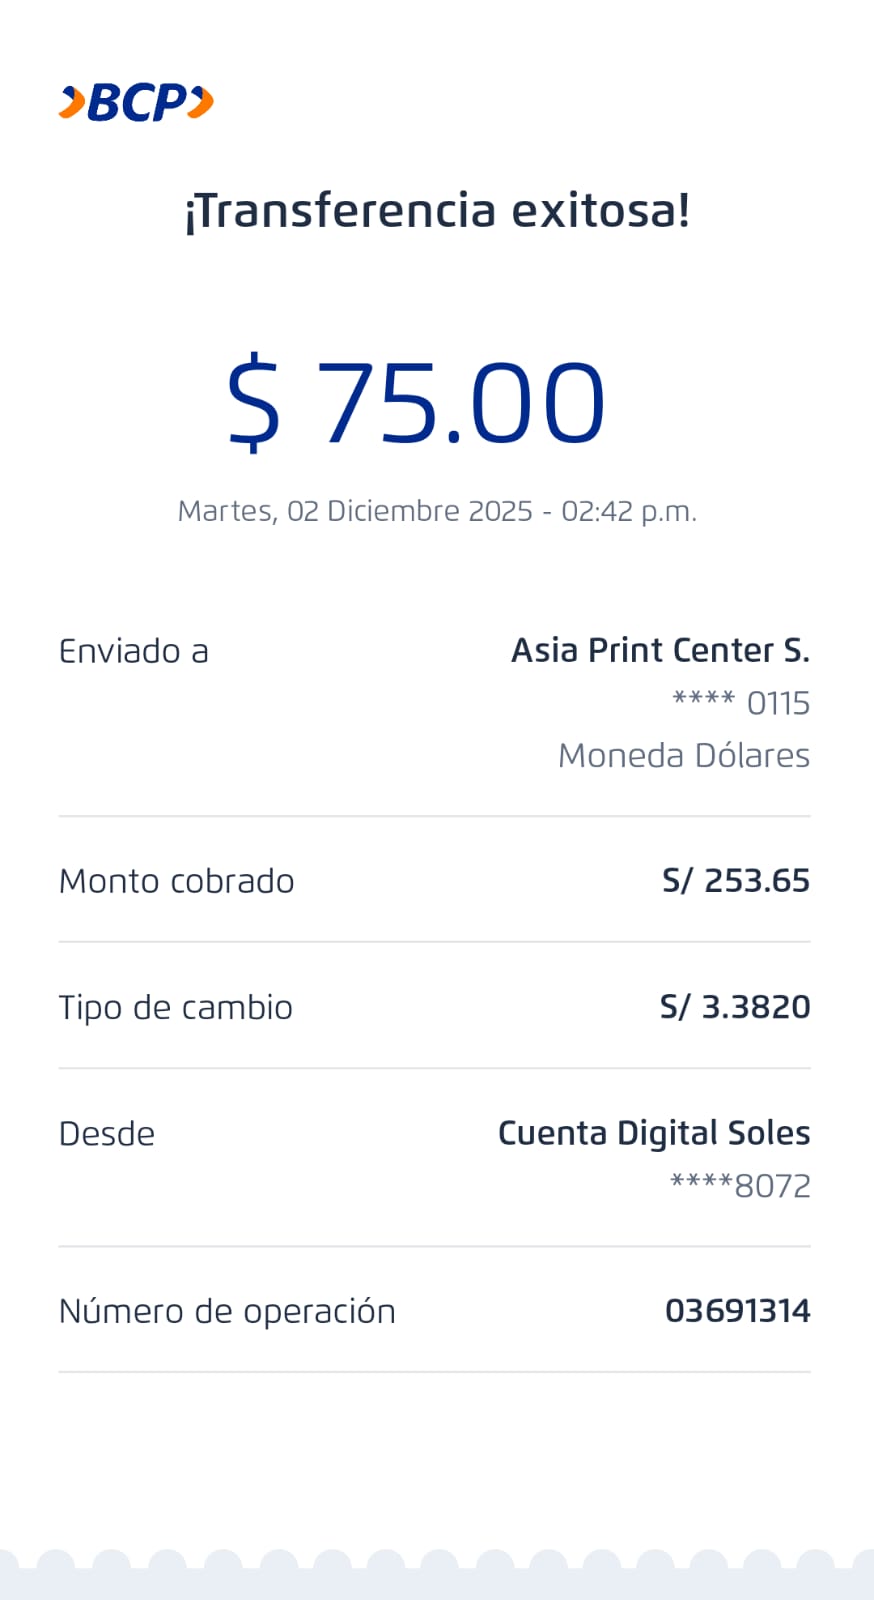This screenshot has width=874, height=1600.
Task: Click the Desde label
Action: [x=107, y=1134]
